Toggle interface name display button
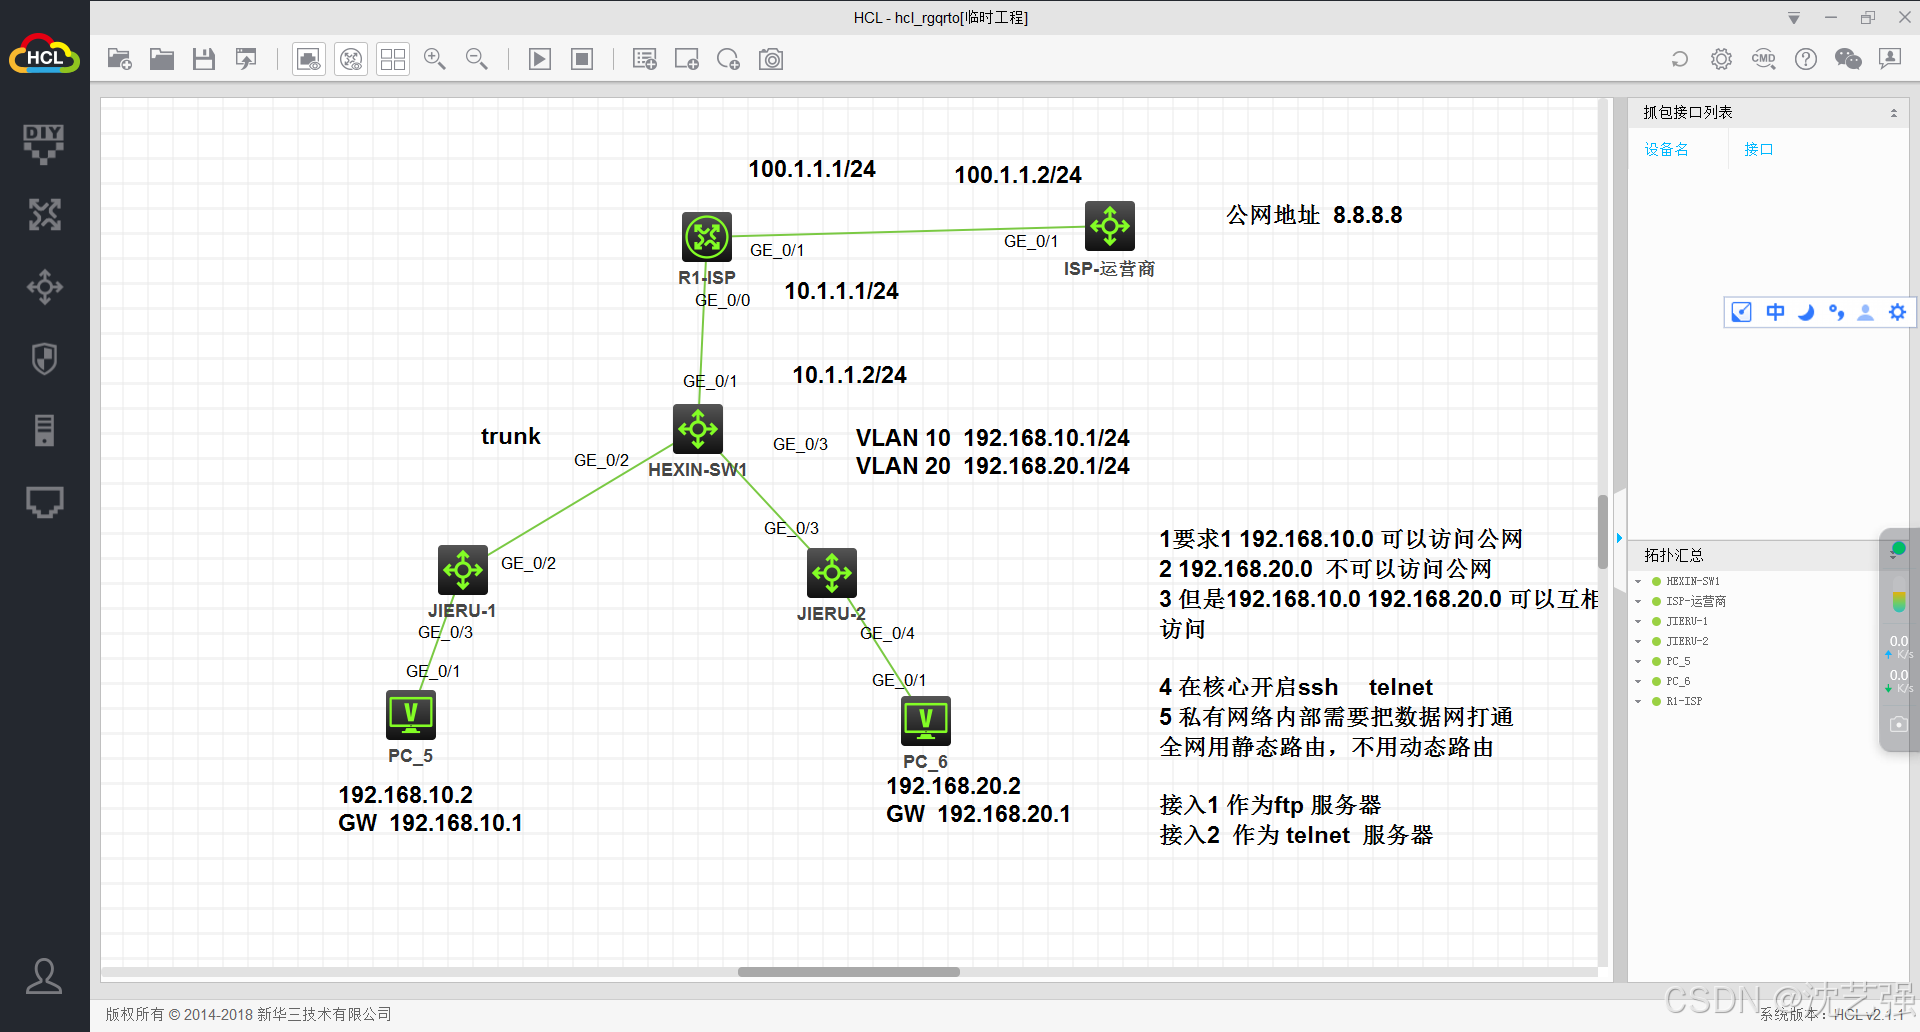 tap(309, 59)
